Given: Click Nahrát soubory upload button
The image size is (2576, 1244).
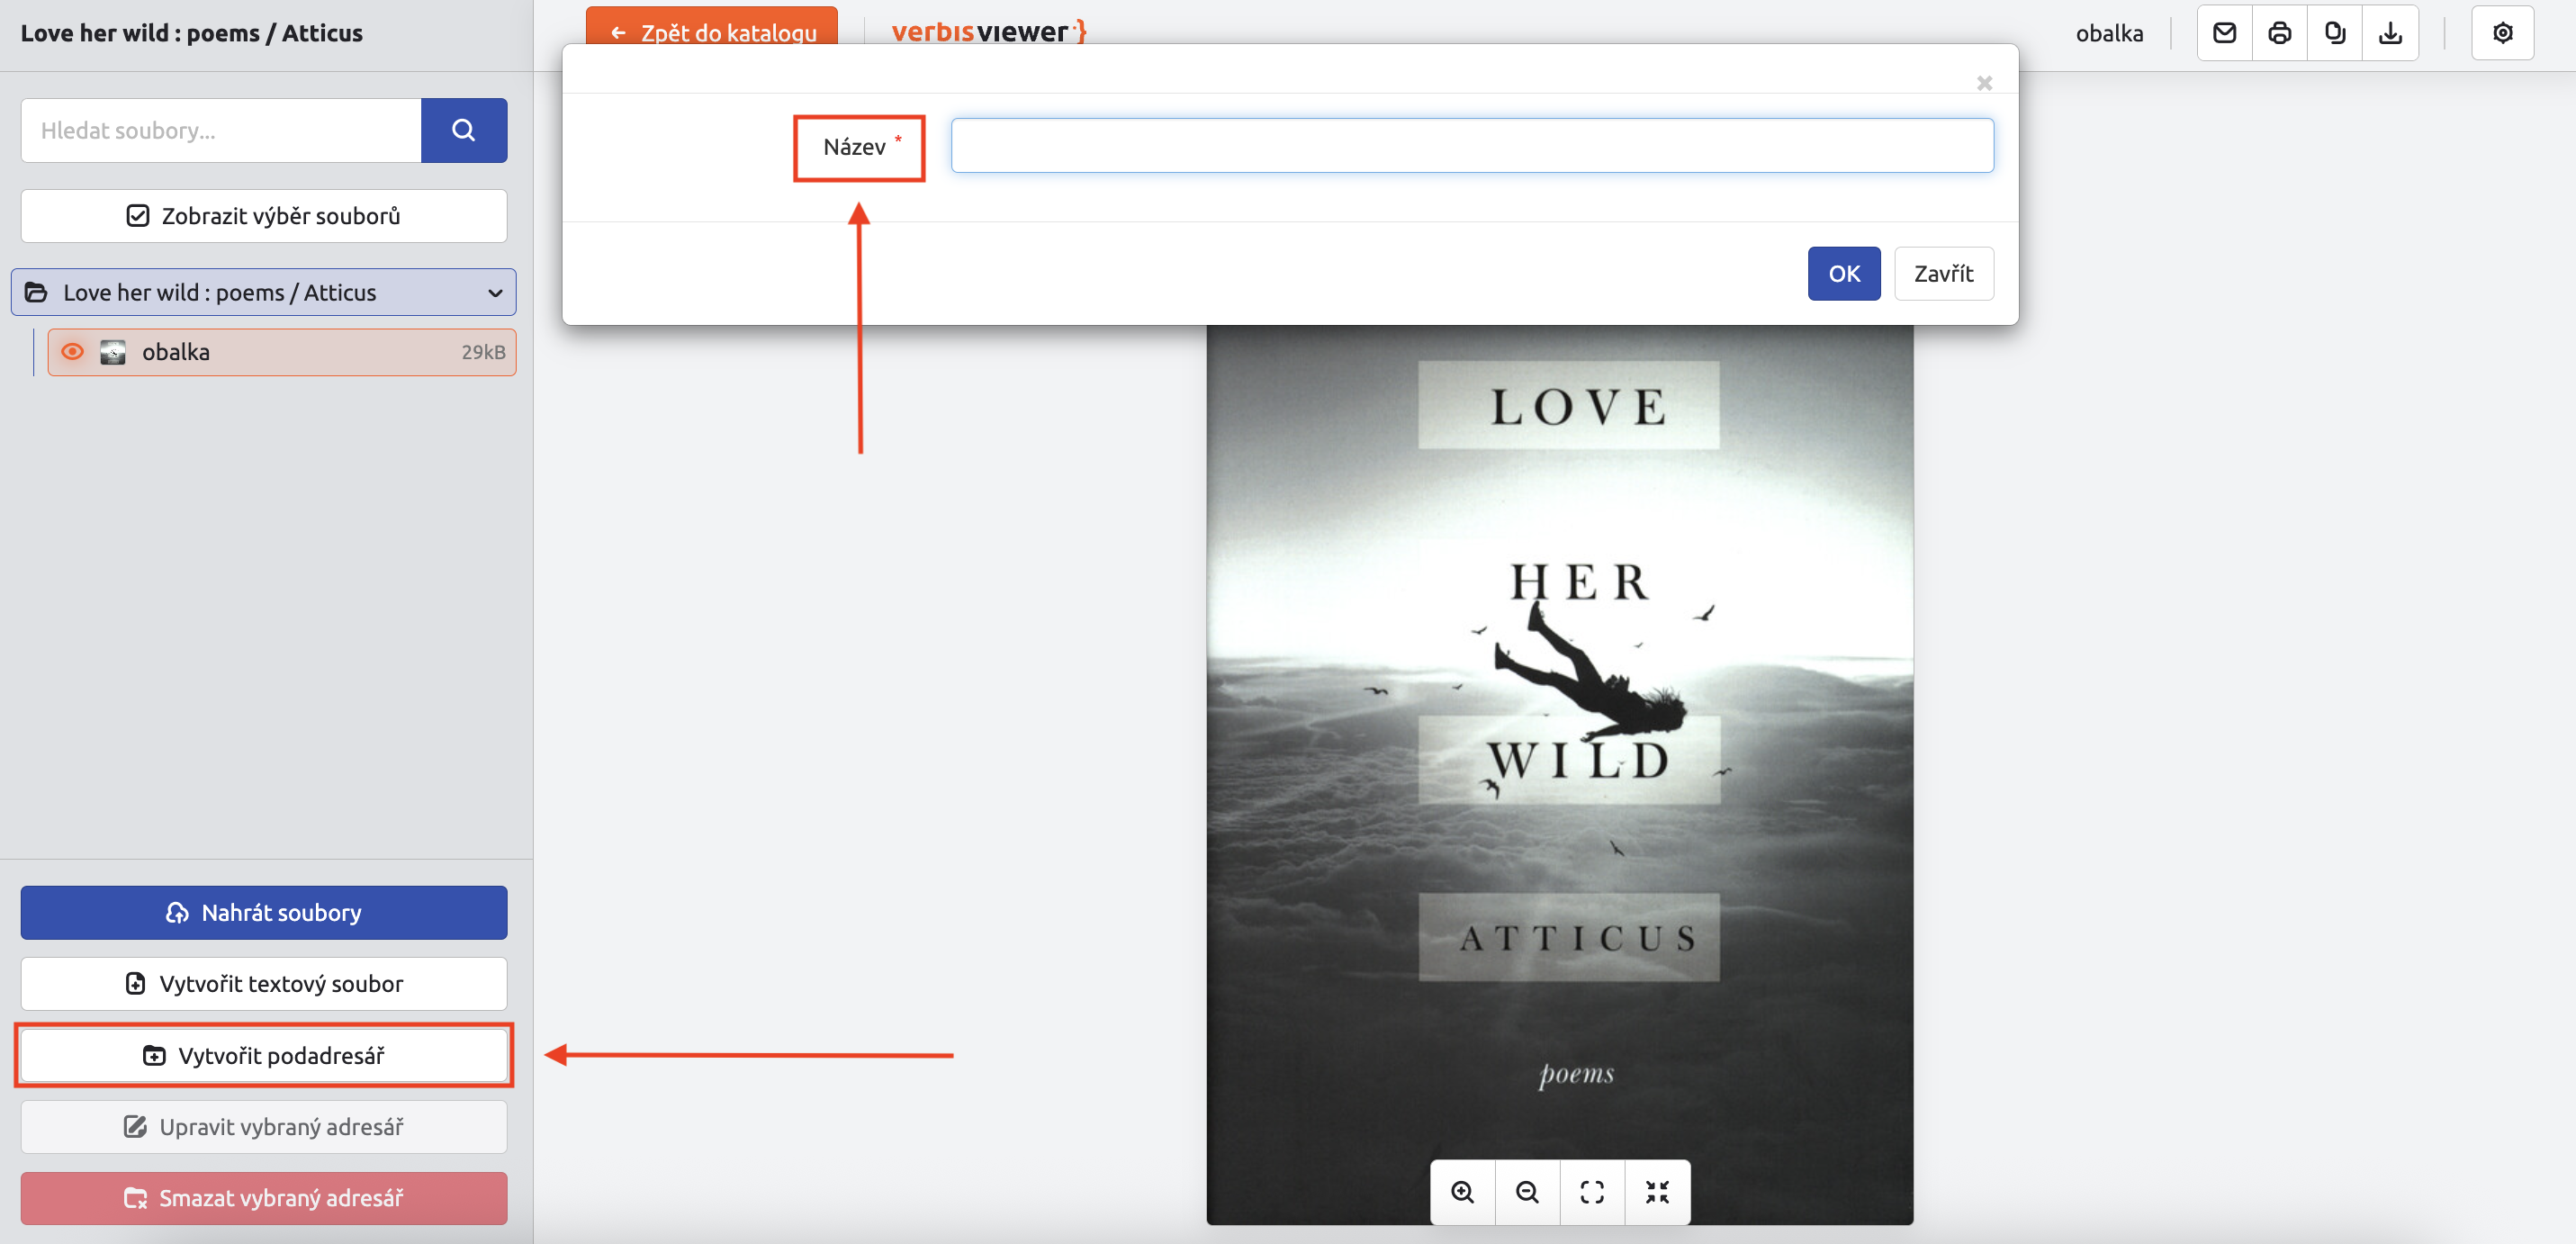Looking at the screenshot, I should click(264, 913).
